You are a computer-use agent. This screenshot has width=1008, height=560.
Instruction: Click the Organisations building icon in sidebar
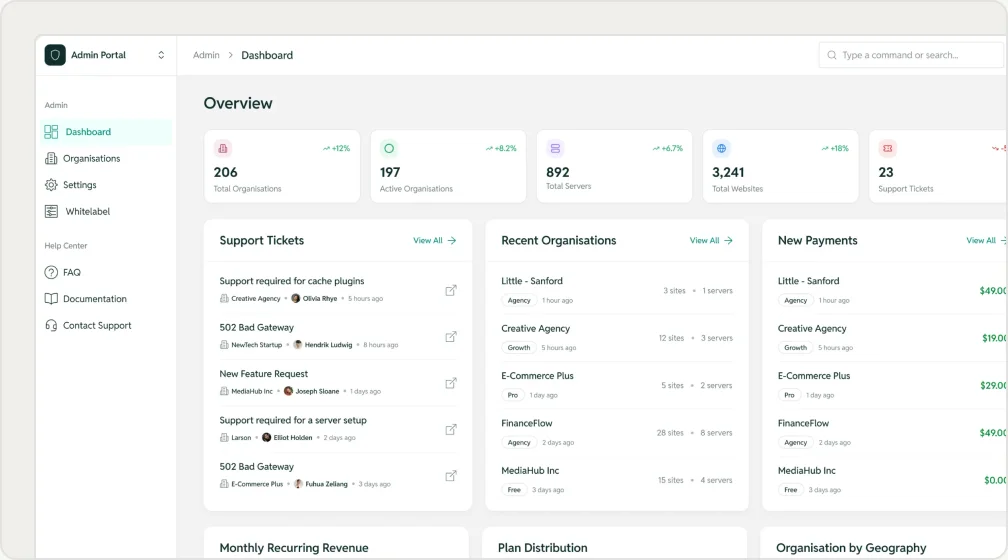(51, 158)
